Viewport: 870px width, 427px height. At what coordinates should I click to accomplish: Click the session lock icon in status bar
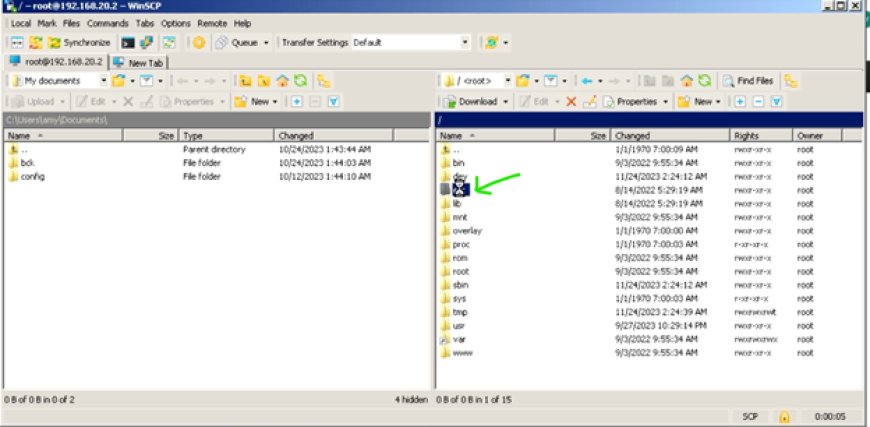[x=784, y=416]
